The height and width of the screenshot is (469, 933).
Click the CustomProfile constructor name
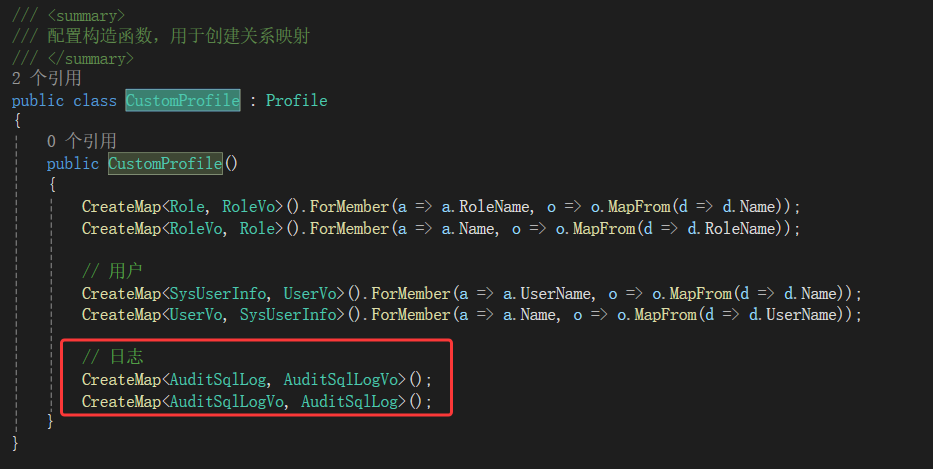[165, 163]
